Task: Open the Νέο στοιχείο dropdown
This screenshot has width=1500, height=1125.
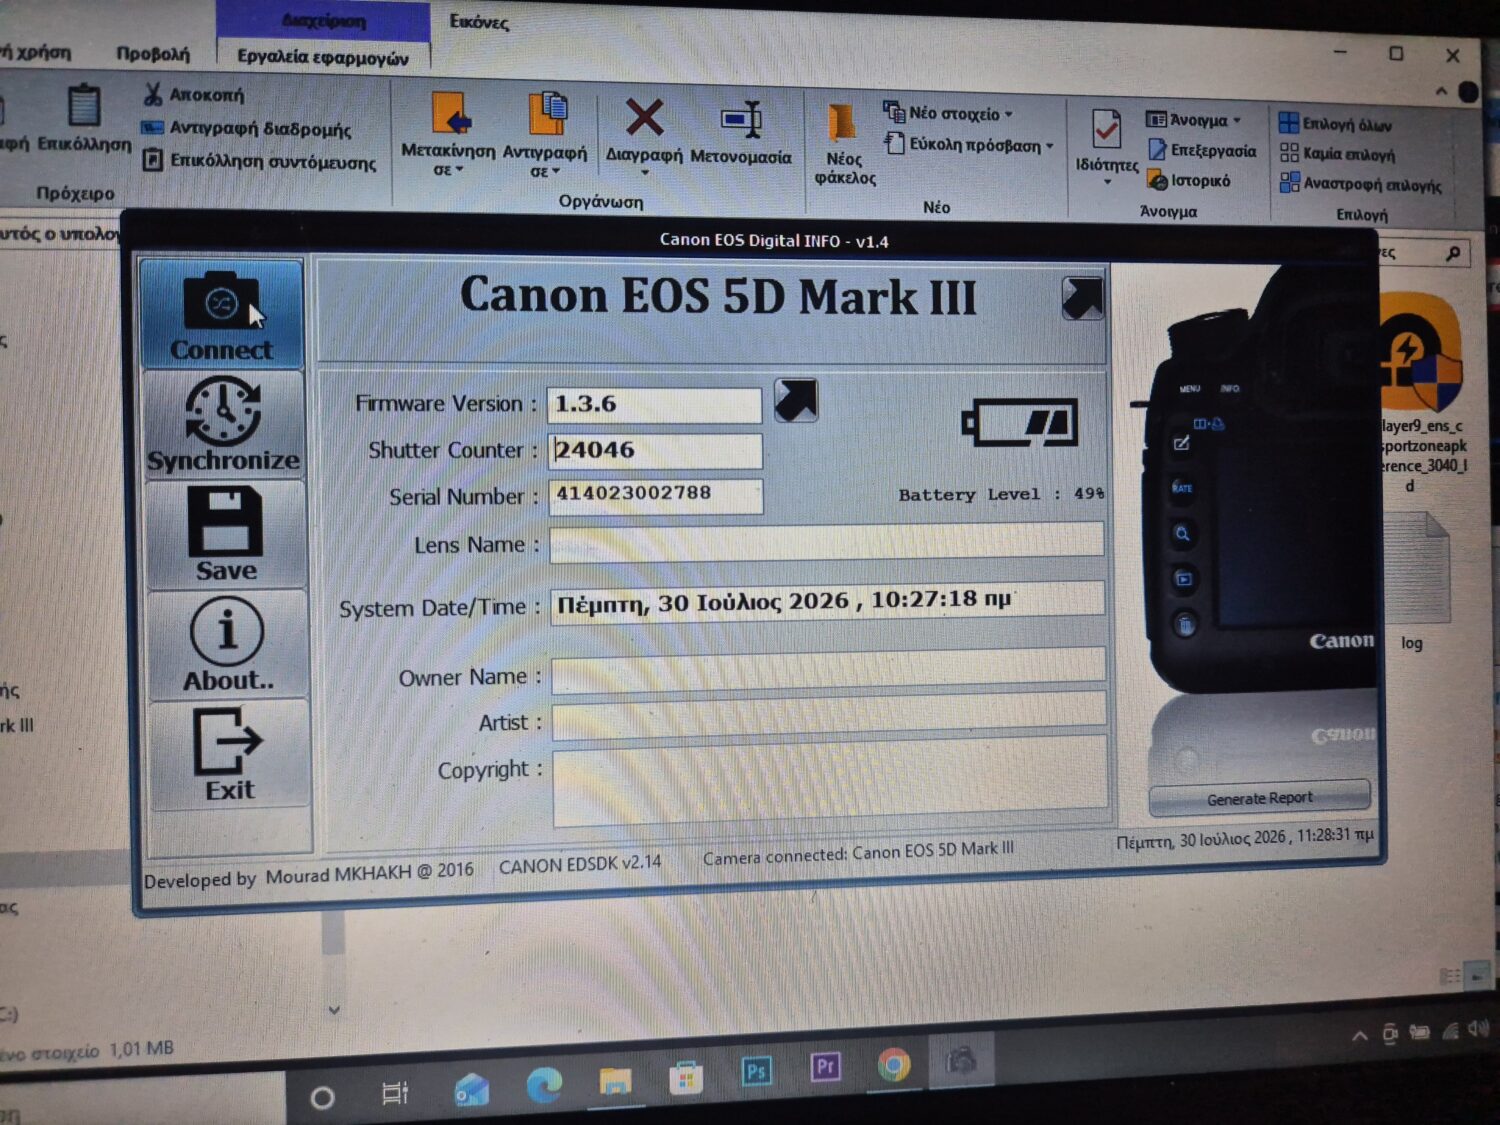Action: (949, 113)
